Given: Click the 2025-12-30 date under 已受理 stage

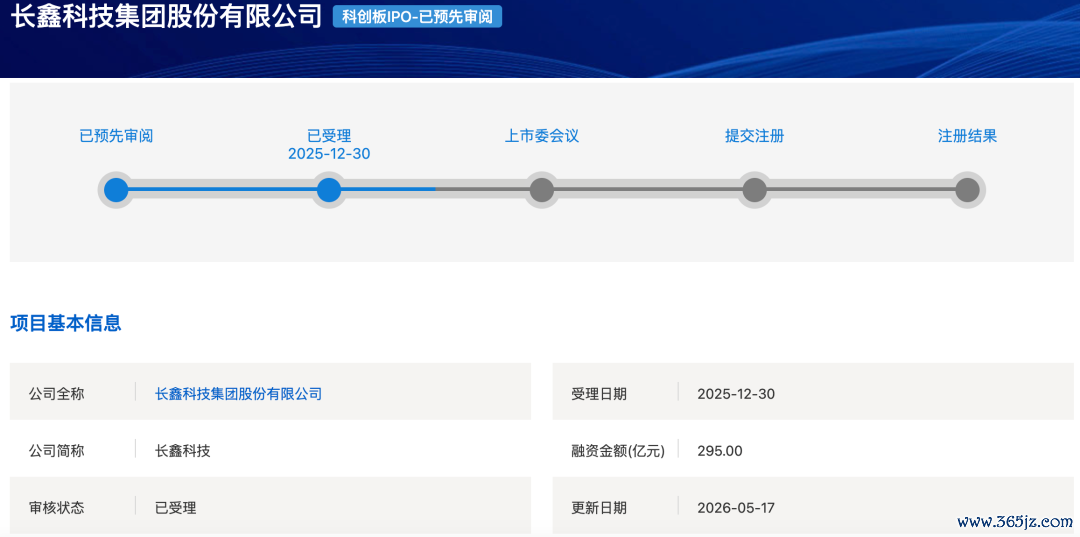Looking at the screenshot, I should 329,154.
